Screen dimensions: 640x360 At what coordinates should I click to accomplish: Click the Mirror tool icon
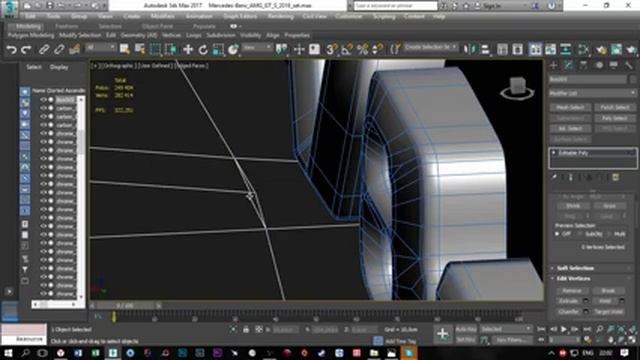tap(470, 49)
